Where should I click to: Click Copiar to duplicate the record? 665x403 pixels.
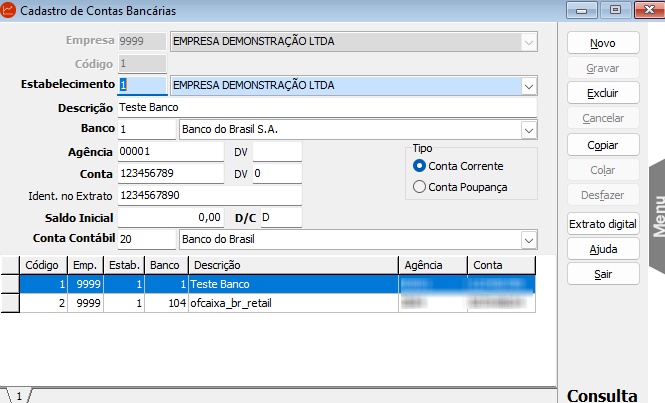602,143
